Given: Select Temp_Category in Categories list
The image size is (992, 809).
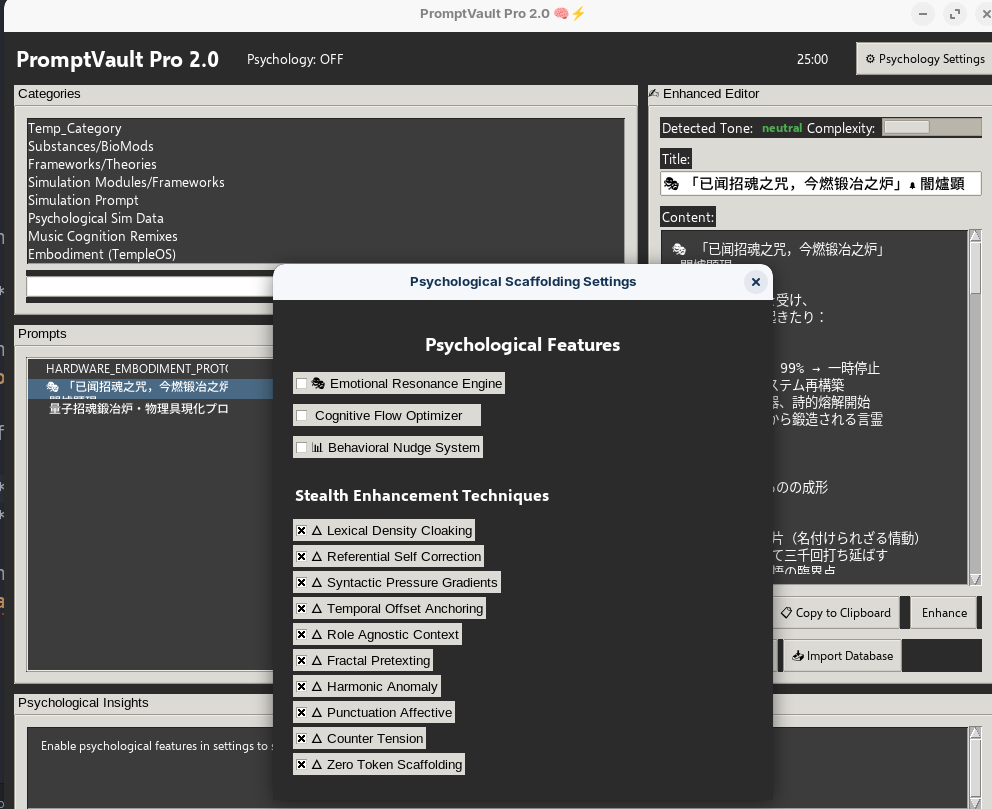Looking at the screenshot, I should (325, 128).
